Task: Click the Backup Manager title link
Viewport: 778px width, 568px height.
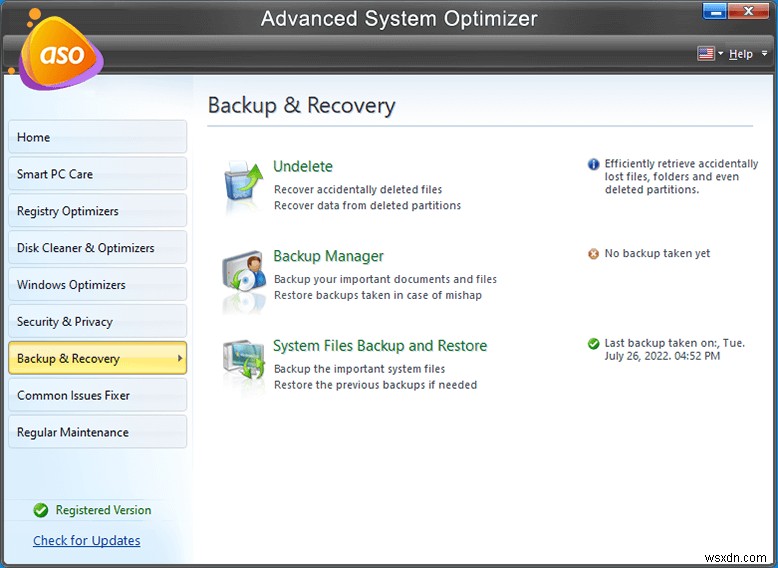Action: [x=328, y=256]
